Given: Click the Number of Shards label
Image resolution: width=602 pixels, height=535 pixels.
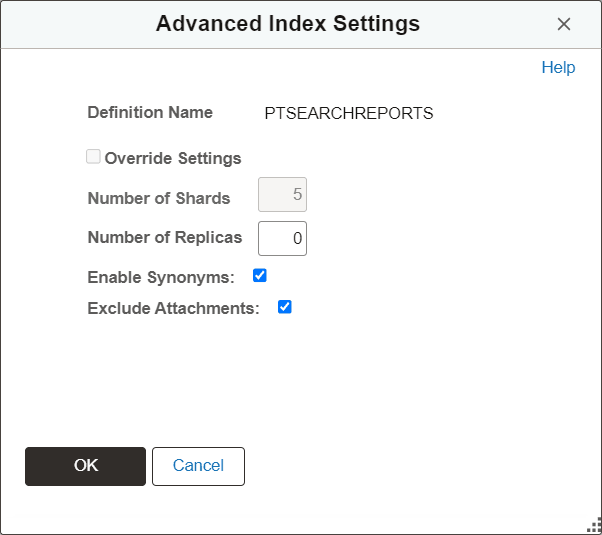Looking at the screenshot, I should [159, 199].
